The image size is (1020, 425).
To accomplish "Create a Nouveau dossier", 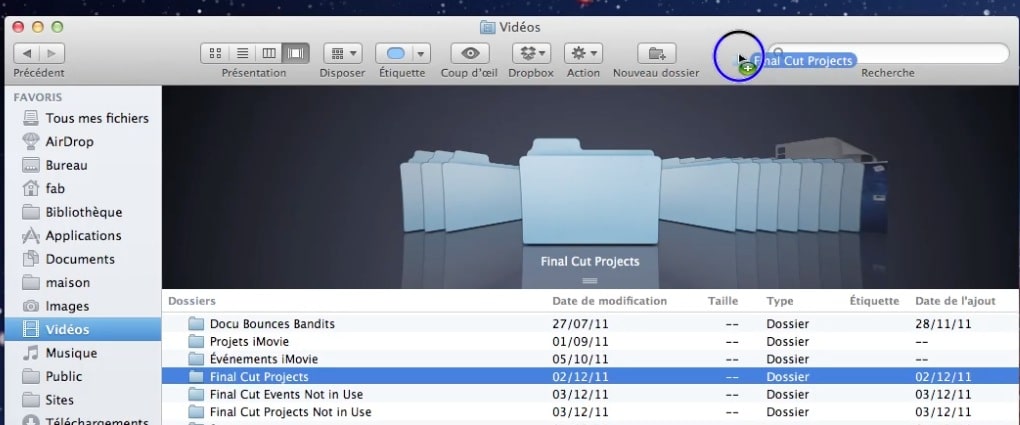I will tap(656, 53).
